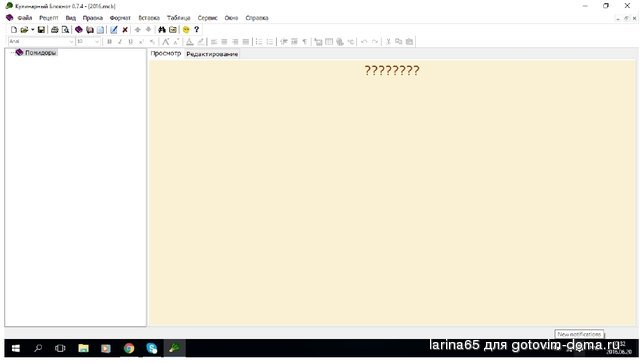Click the question mark Help icon

point(197,30)
